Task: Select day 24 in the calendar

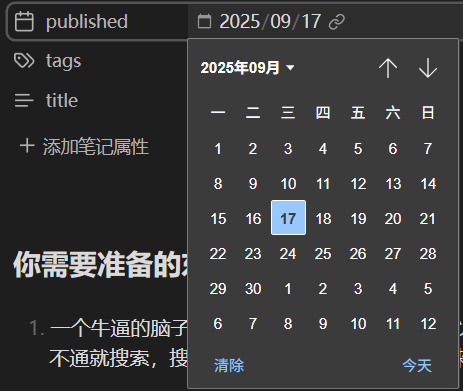Action: point(288,254)
